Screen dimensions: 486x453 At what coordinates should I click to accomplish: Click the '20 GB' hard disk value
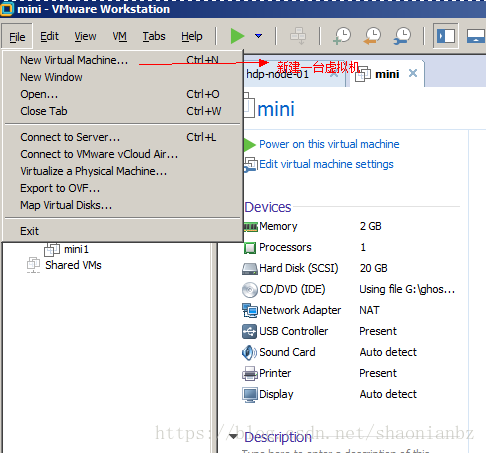point(373,268)
